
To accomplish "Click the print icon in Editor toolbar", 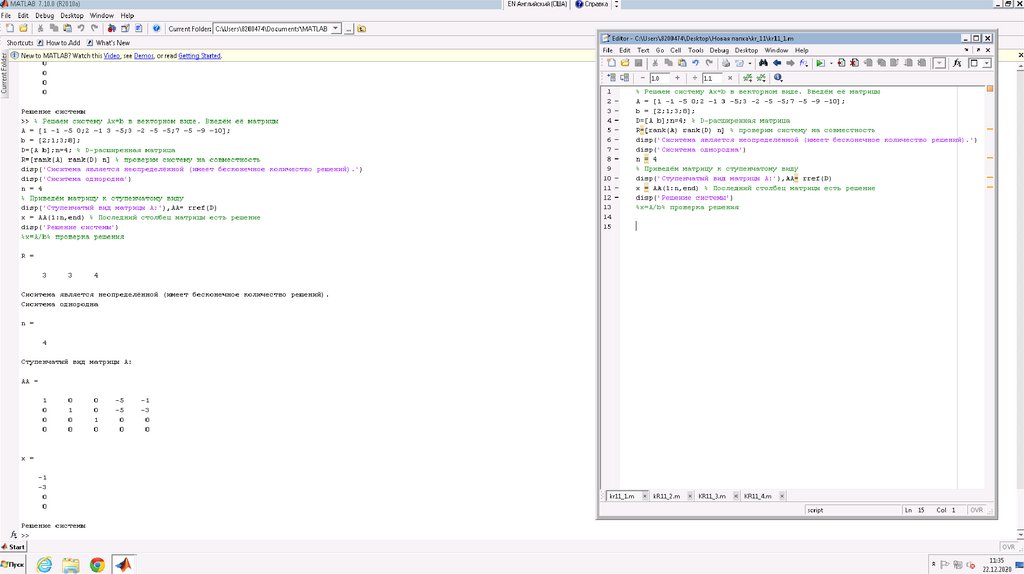I will pos(724,62).
